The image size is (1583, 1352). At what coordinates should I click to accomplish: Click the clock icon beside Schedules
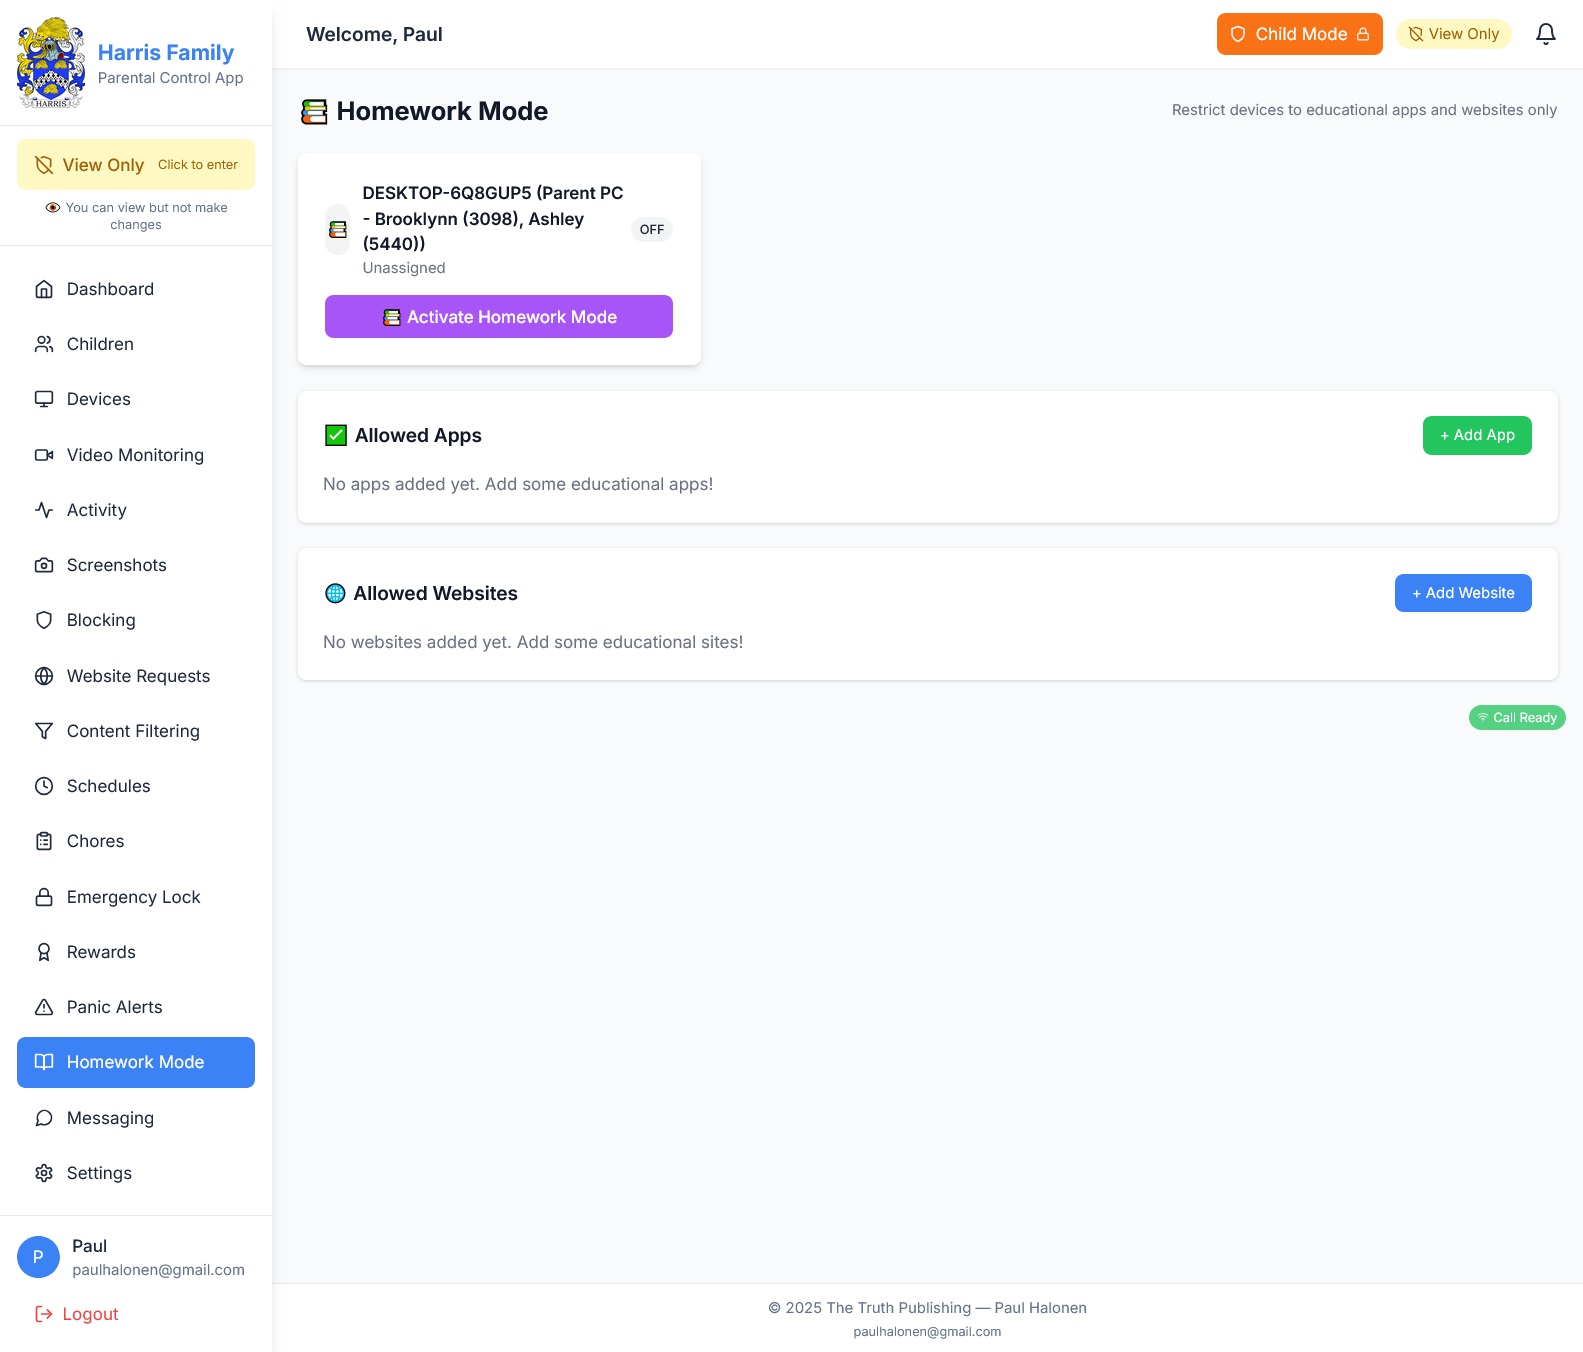44,786
